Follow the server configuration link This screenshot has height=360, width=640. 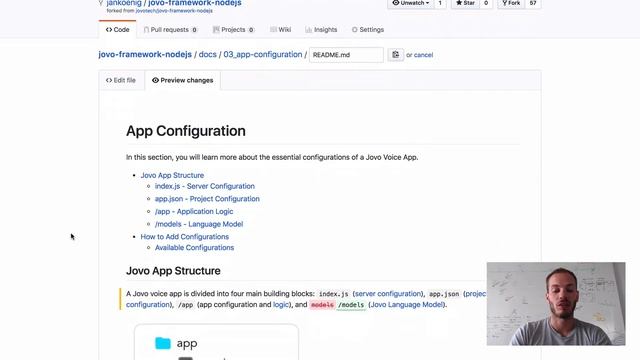(388, 294)
